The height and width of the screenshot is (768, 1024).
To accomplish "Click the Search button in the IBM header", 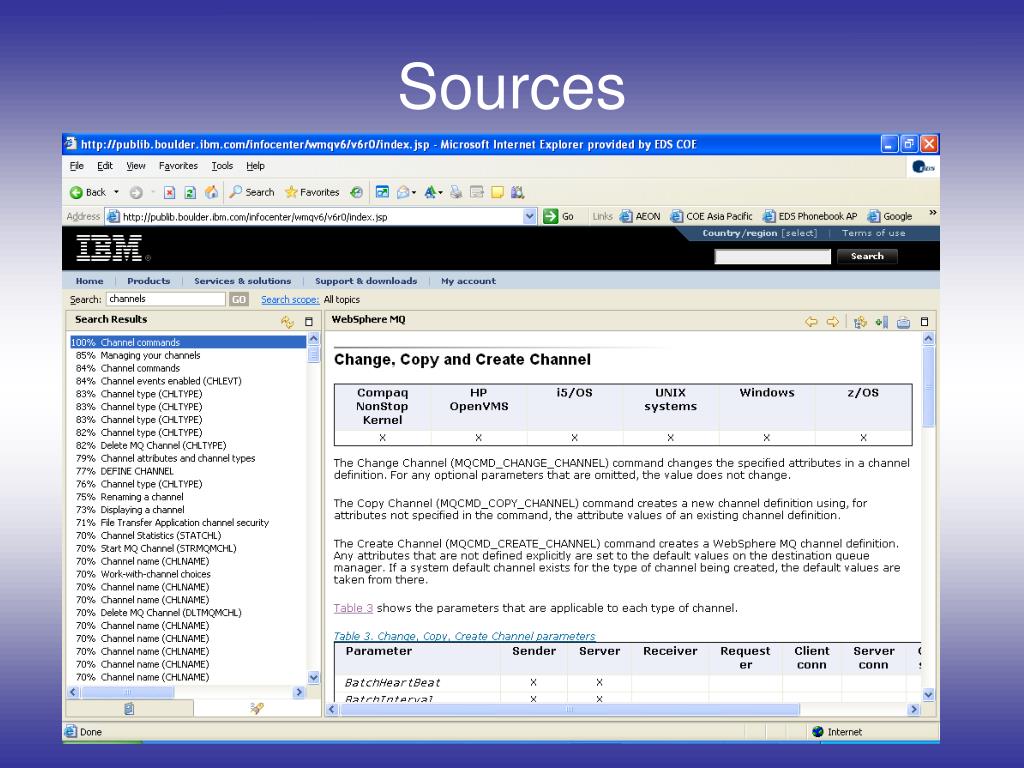I will point(867,256).
